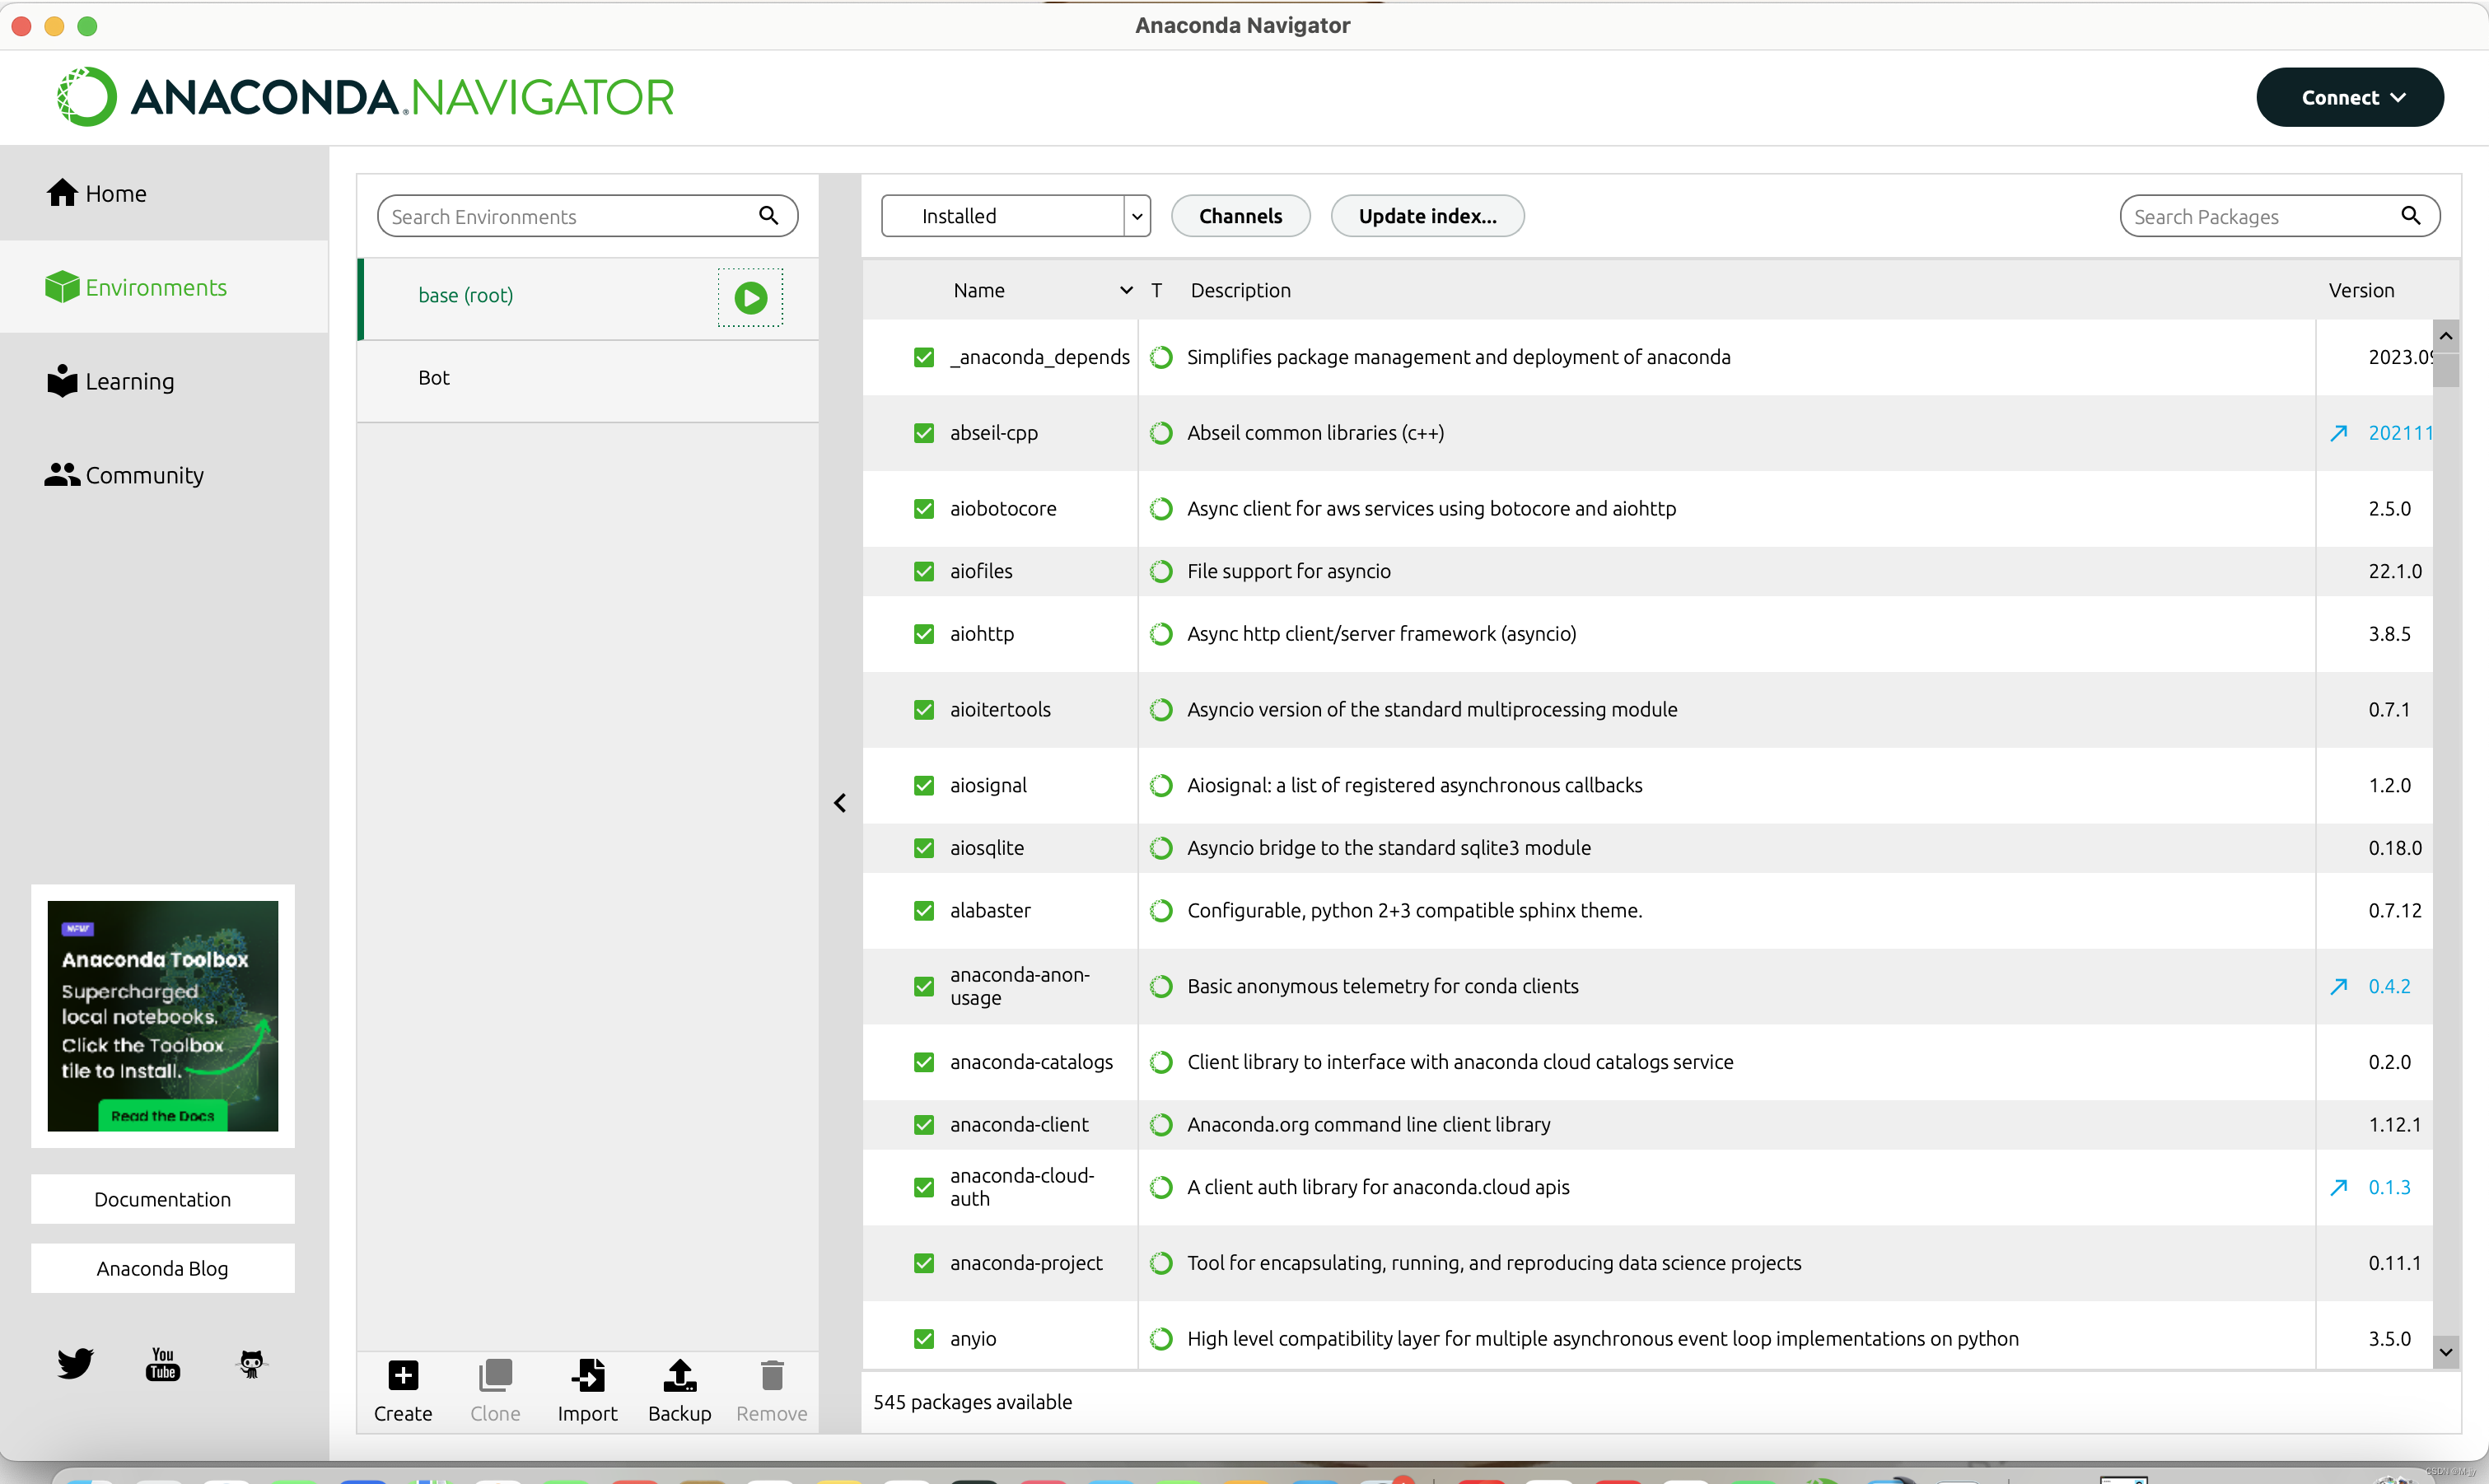Click the update arrow for abseil-cpp

(x=2339, y=433)
